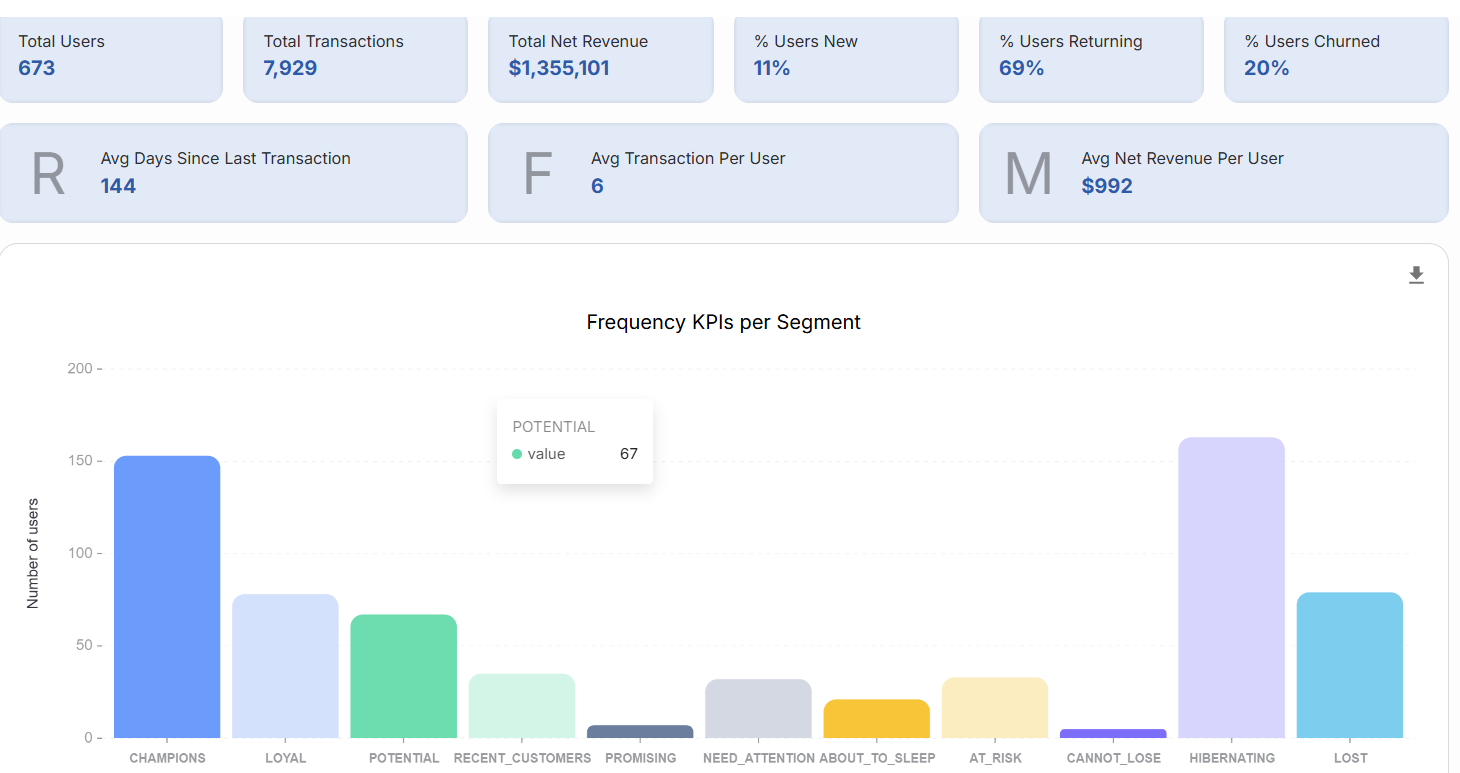
Task: Select the HIBERNATING segment bar
Action: pyautogui.click(x=1231, y=588)
